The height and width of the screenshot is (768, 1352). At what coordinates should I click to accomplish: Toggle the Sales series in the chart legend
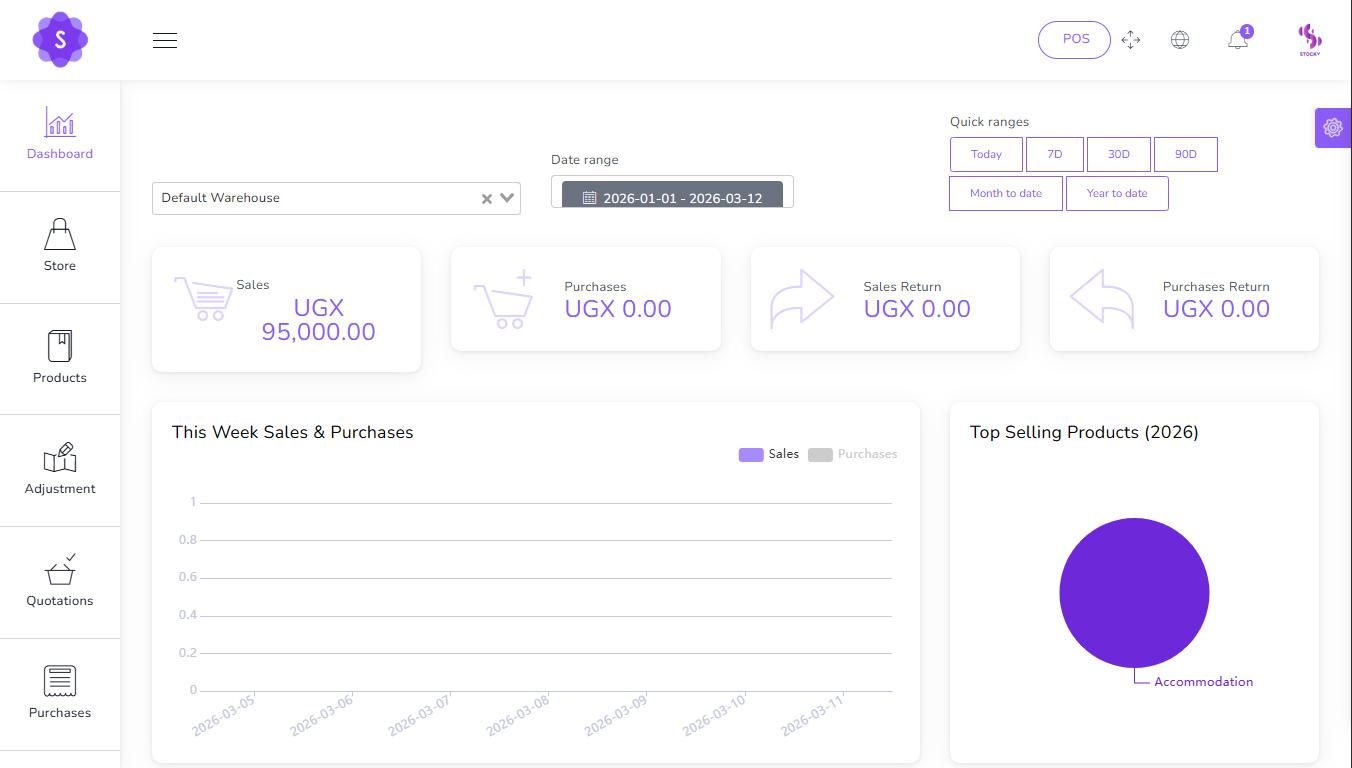[769, 454]
